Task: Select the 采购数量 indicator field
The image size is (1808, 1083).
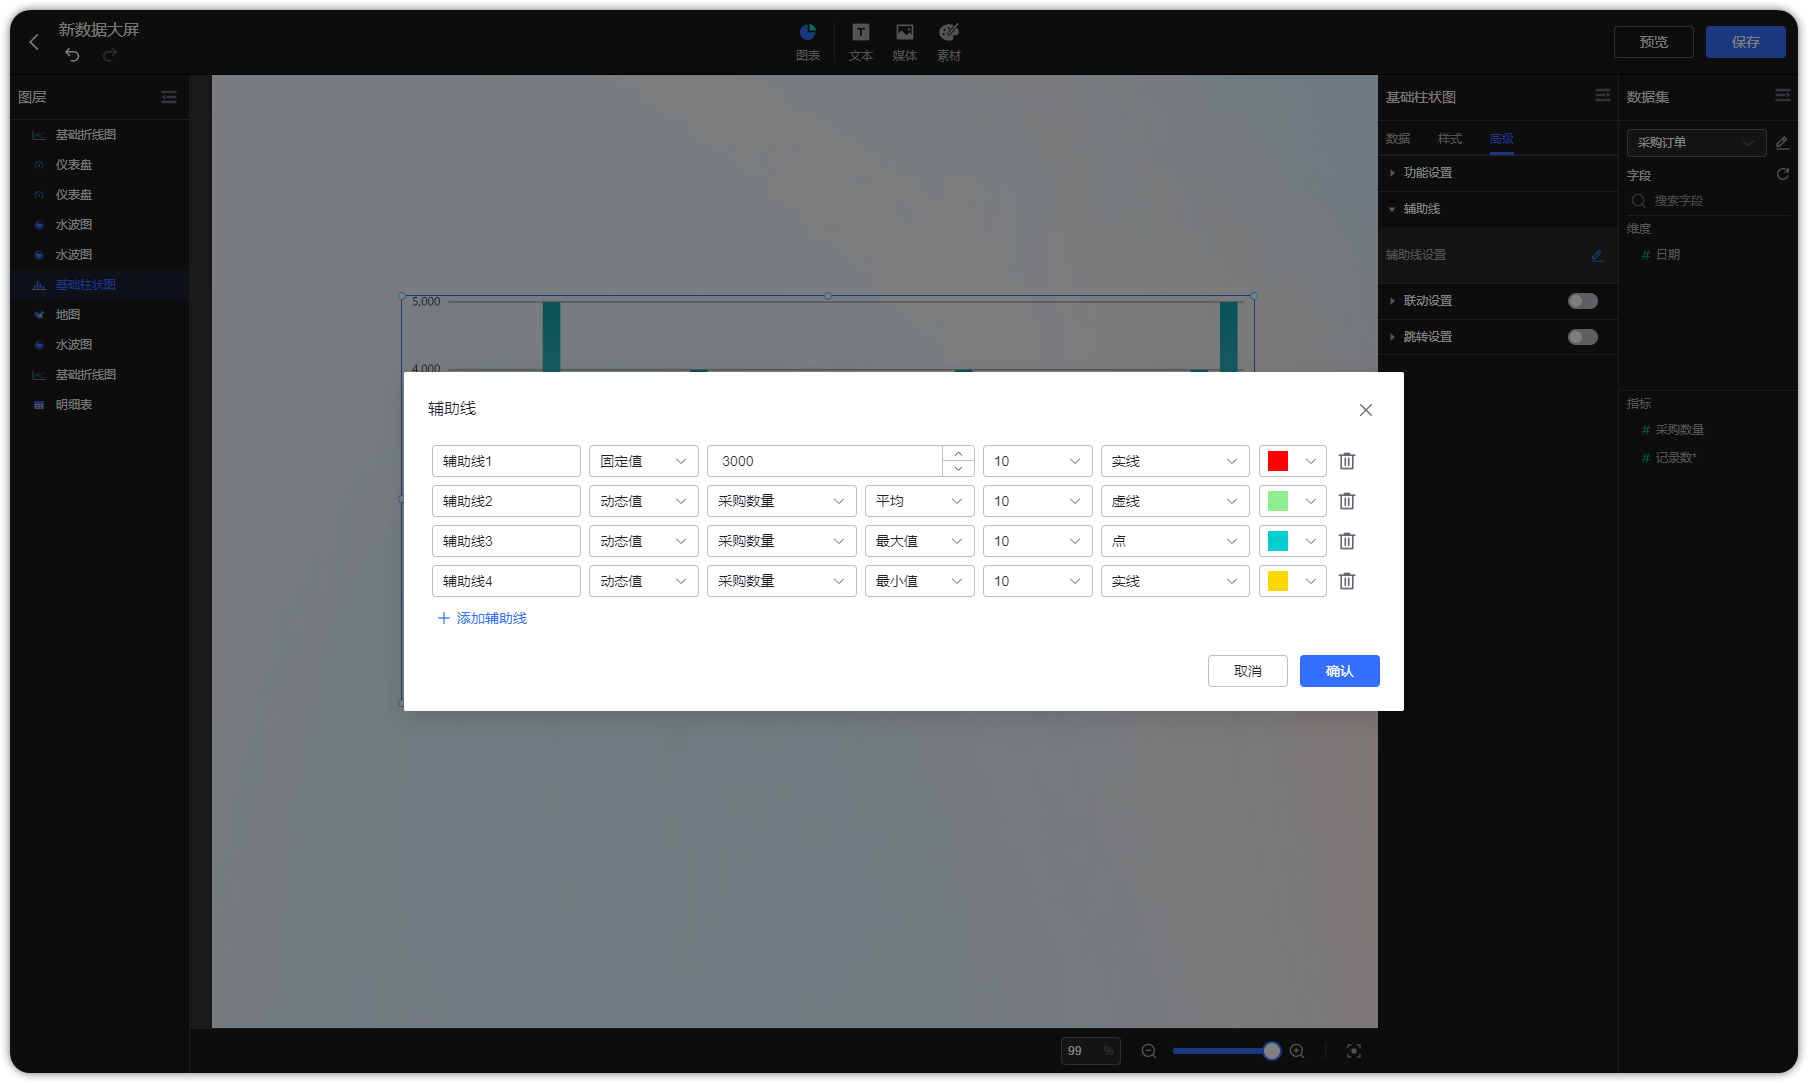Action: (x=1680, y=430)
